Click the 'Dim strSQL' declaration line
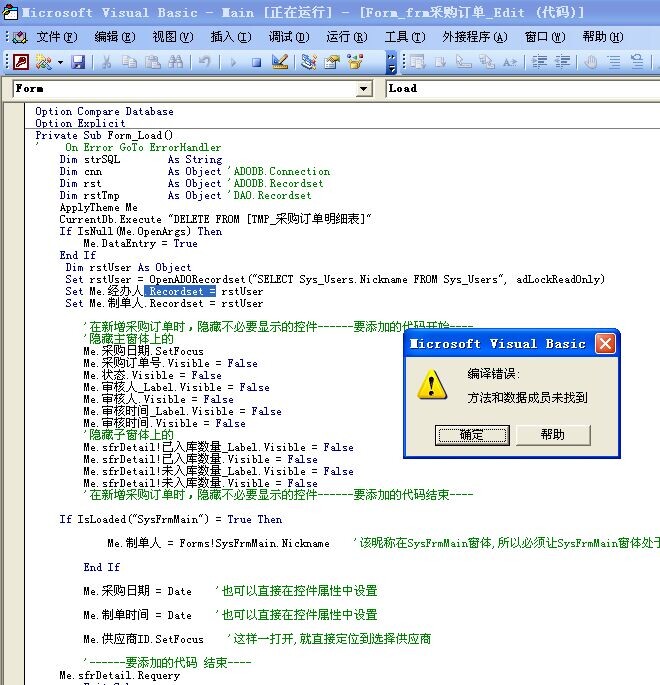This screenshot has height=685, width=660. pos(141,159)
